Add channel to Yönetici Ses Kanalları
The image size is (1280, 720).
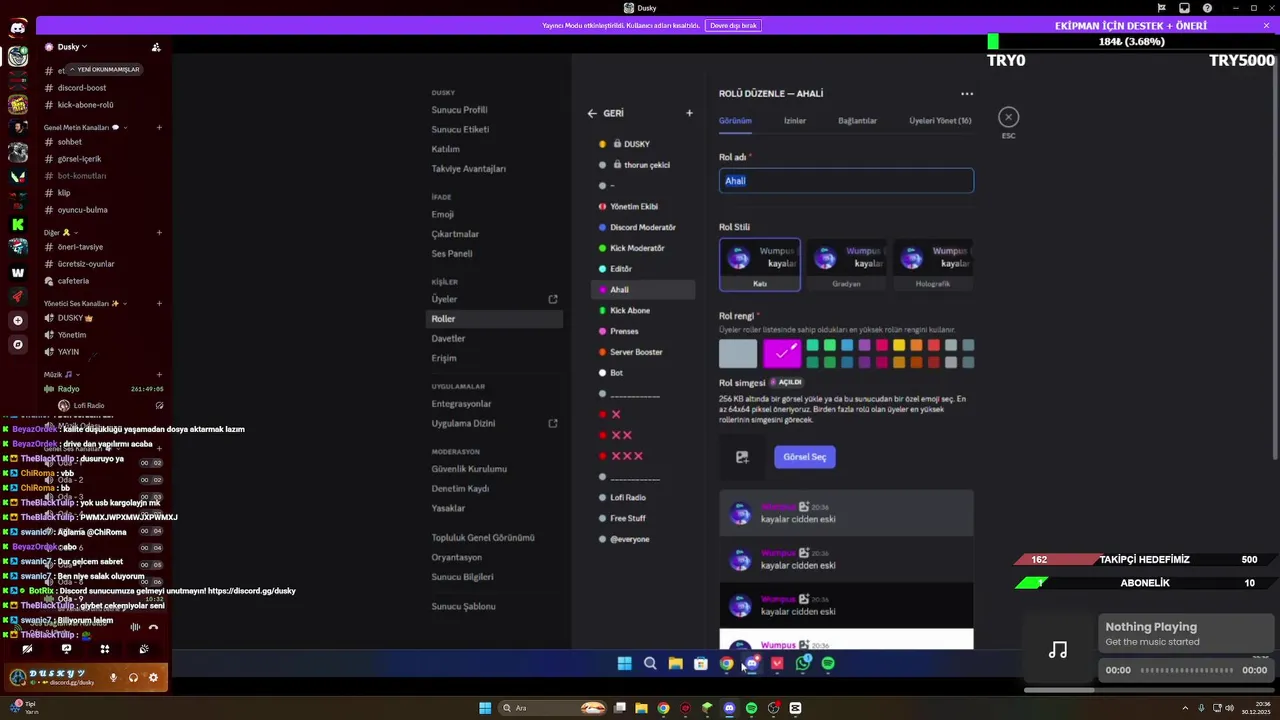(159, 303)
